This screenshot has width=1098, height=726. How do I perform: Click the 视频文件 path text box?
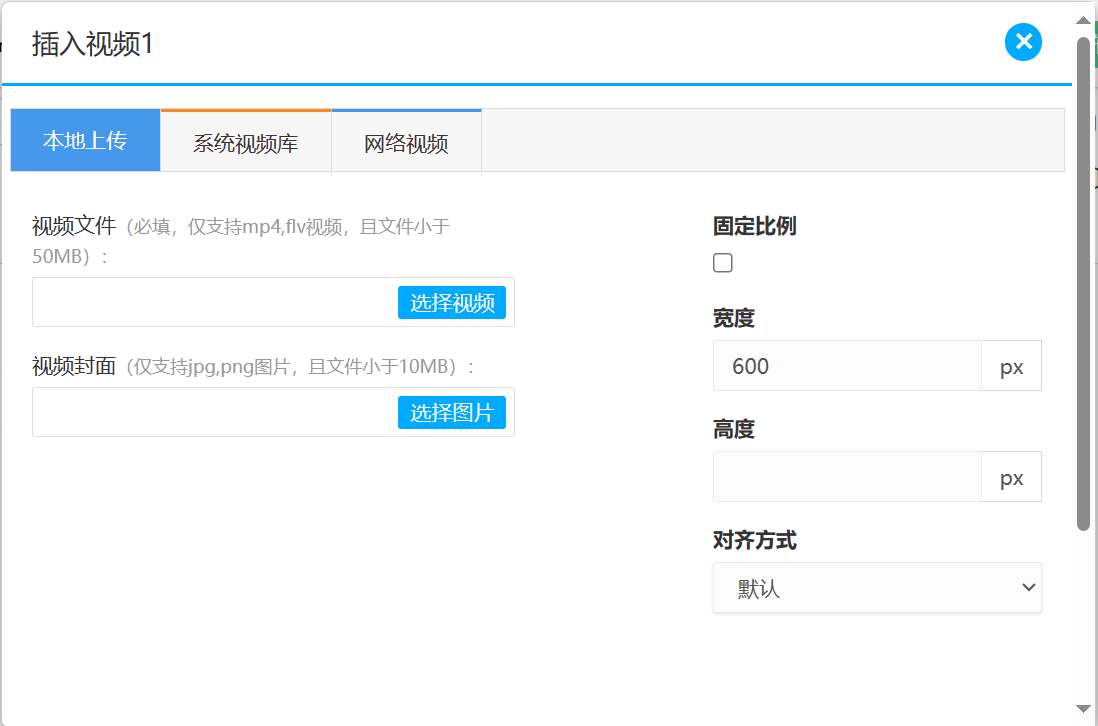[215, 303]
